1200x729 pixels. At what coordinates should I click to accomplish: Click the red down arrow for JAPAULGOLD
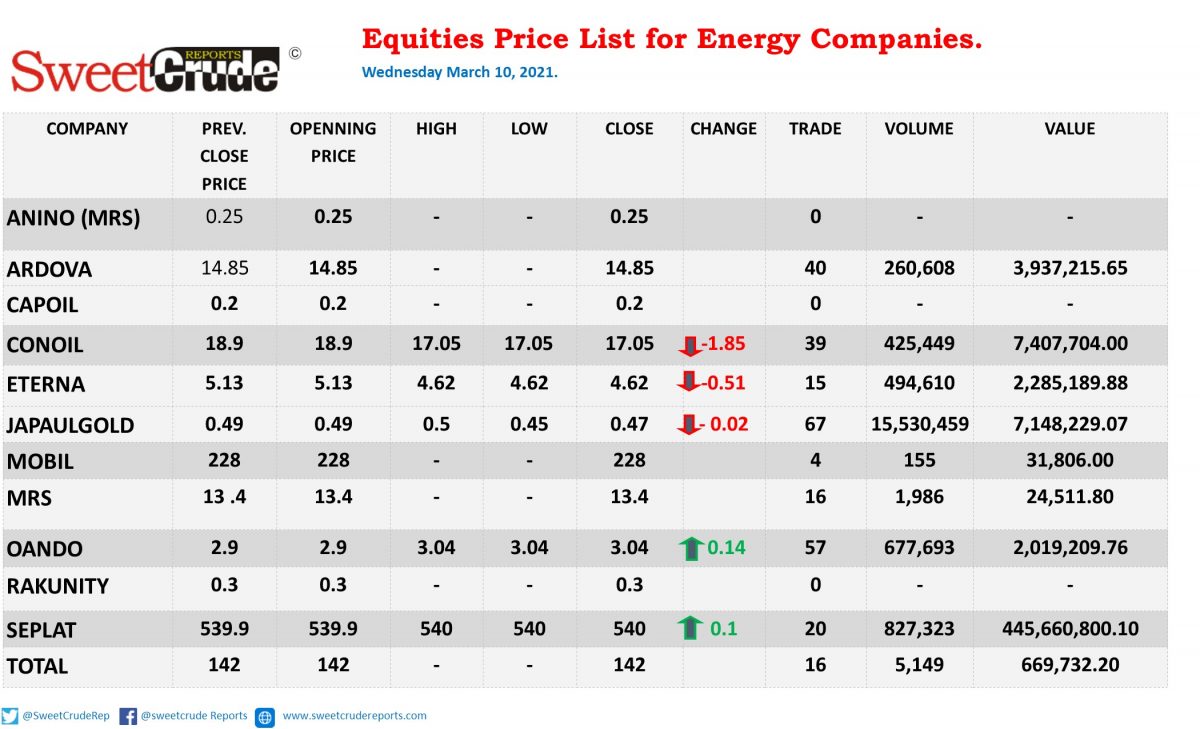(689, 424)
